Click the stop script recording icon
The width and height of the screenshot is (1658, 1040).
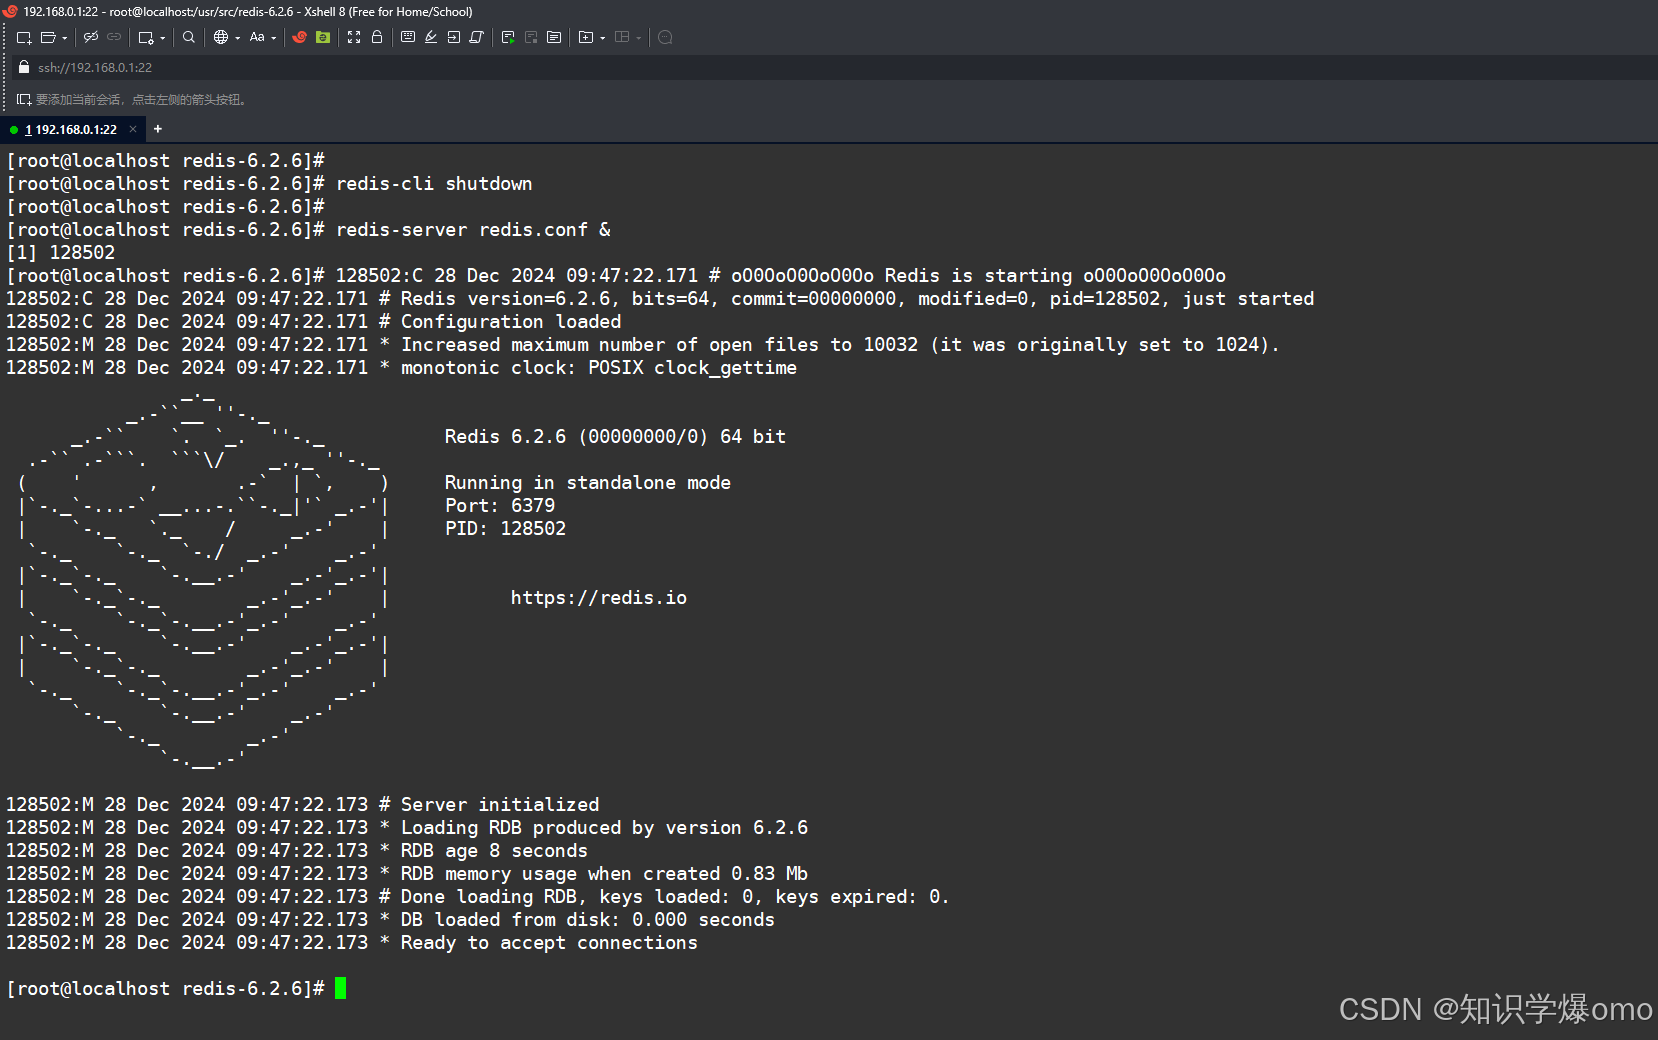(x=531, y=37)
